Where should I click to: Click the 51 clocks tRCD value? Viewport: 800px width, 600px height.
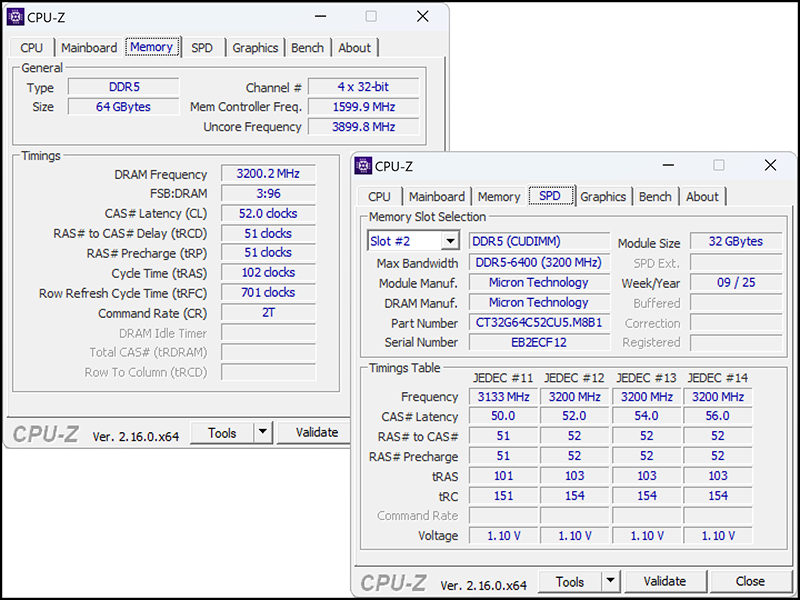click(268, 233)
